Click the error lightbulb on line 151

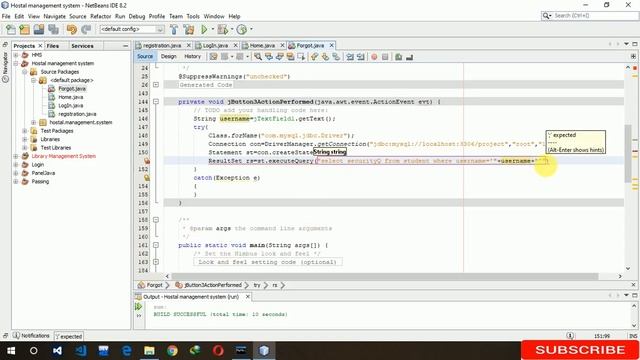tap(147, 161)
